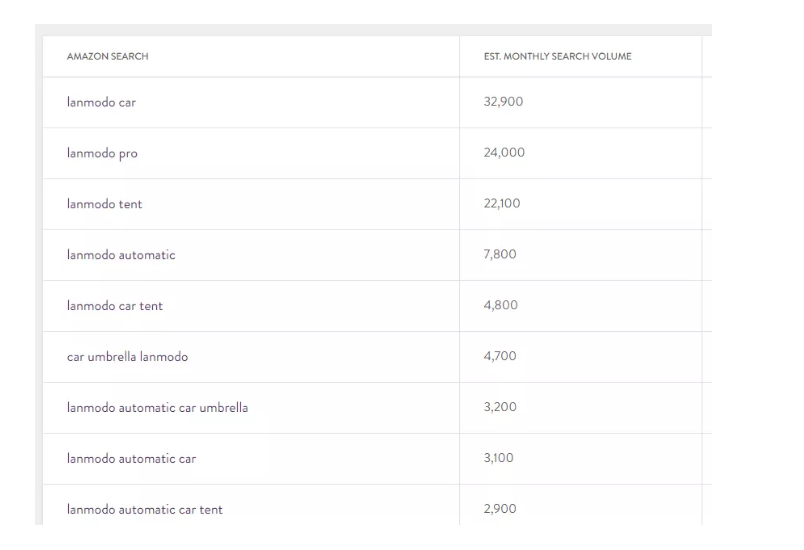Select the 'lanmodo tent' keyword

(104, 204)
